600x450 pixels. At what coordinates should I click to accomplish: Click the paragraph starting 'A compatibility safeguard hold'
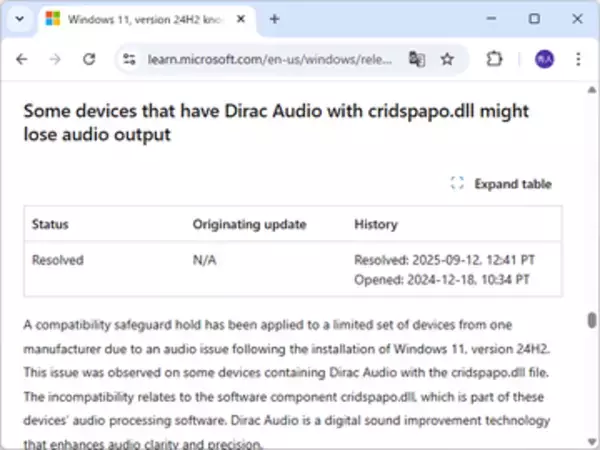[x=287, y=384]
